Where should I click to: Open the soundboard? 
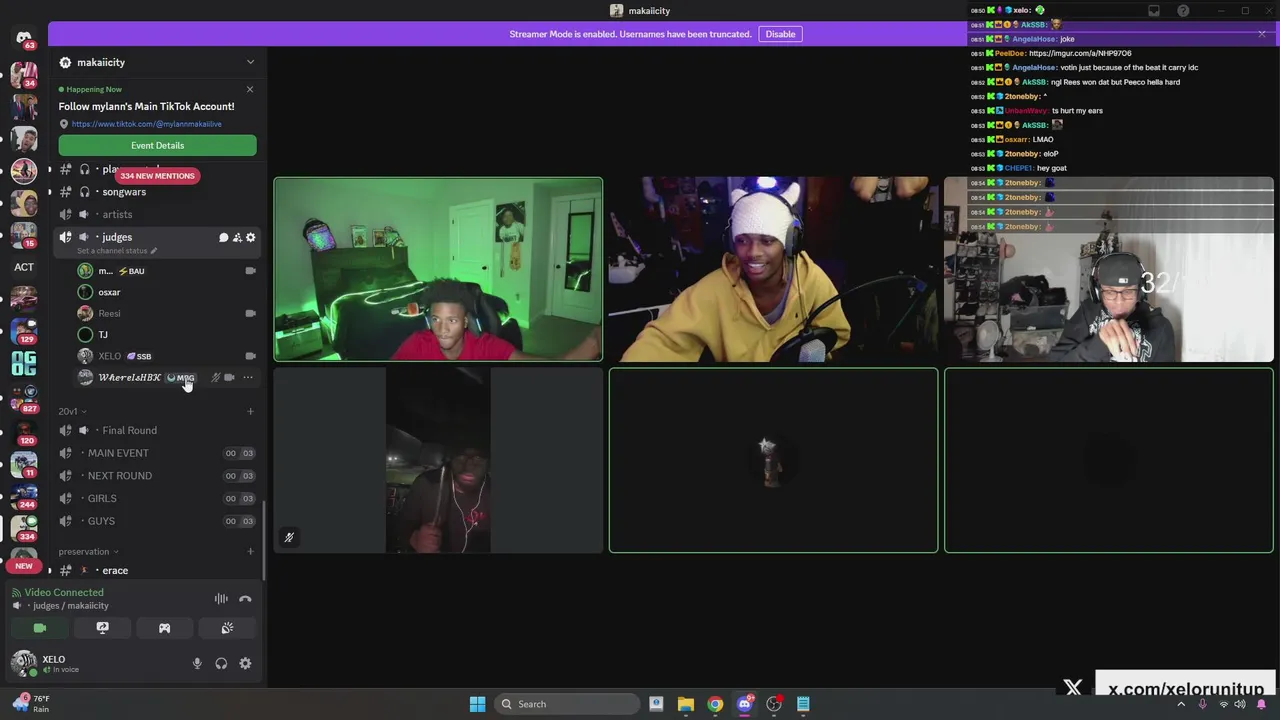tap(227, 628)
